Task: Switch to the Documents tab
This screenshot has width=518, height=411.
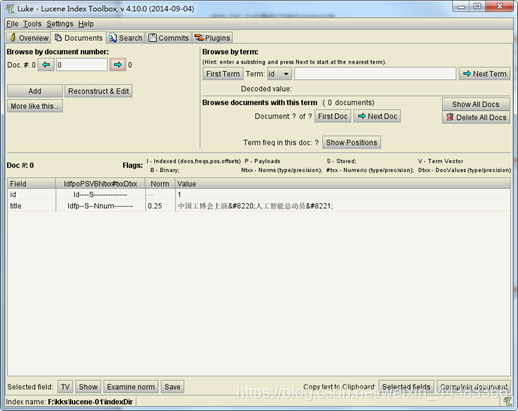Action: coord(79,38)
